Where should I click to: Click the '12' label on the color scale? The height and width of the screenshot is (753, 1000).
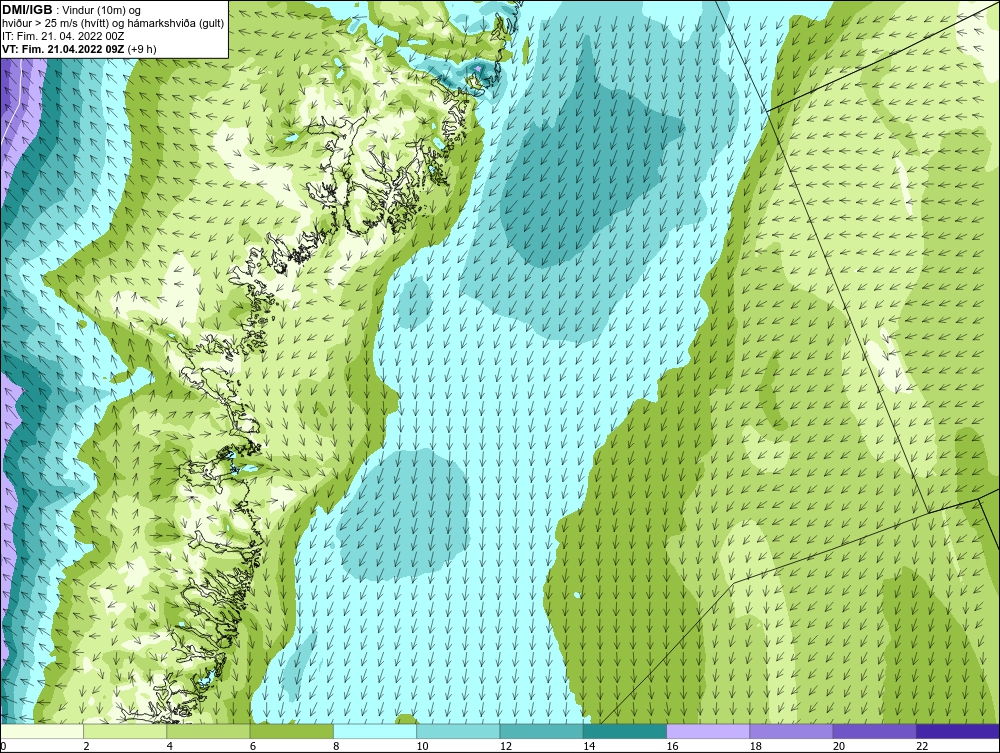point(506,747)
